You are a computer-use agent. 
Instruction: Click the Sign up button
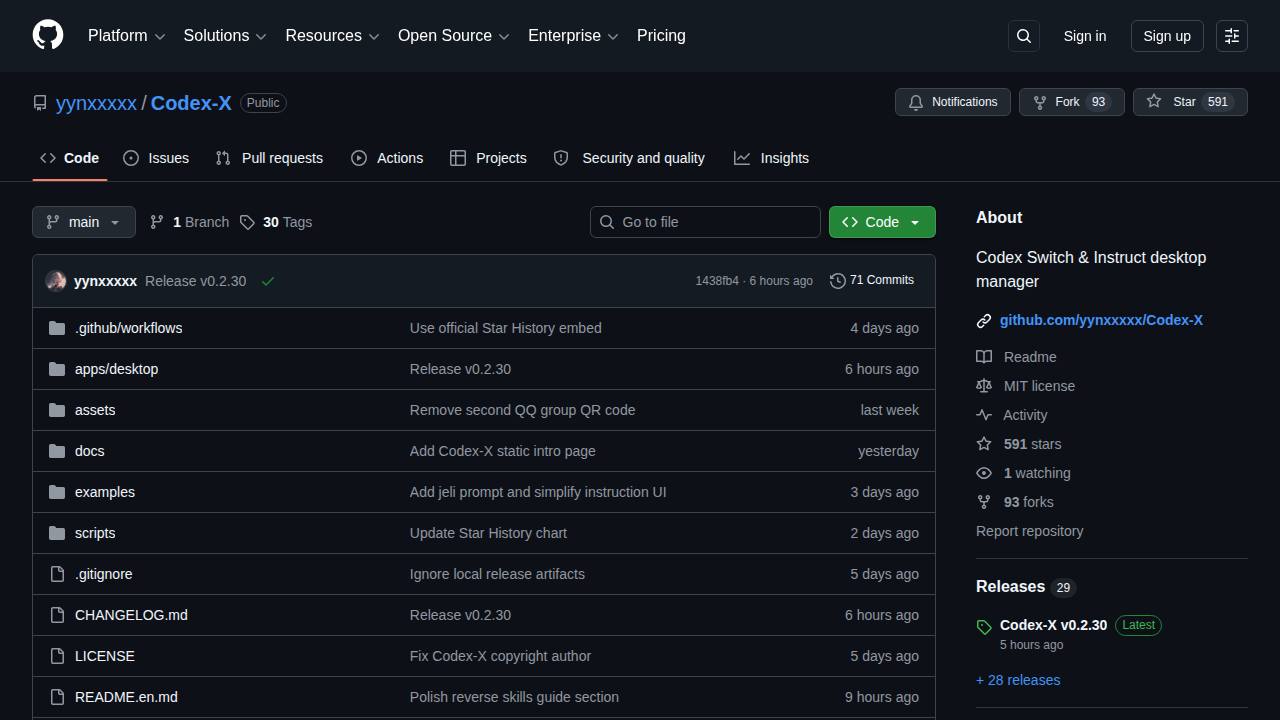tap(1167, 36)
